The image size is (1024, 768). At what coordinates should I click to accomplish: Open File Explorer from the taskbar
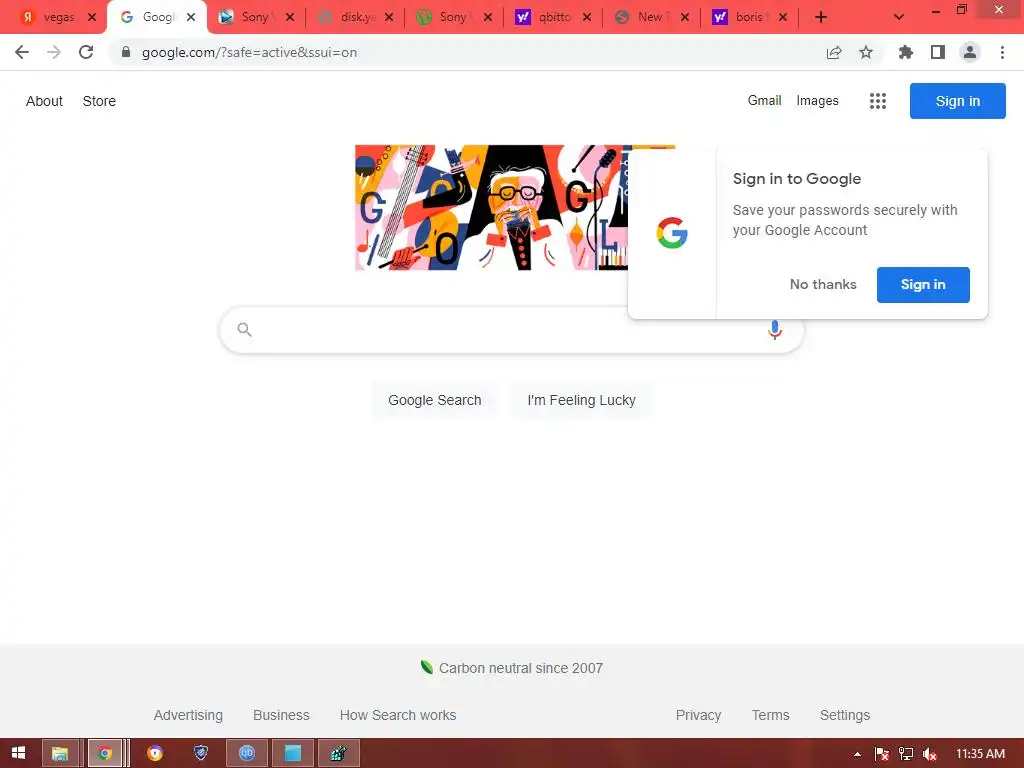61,754
